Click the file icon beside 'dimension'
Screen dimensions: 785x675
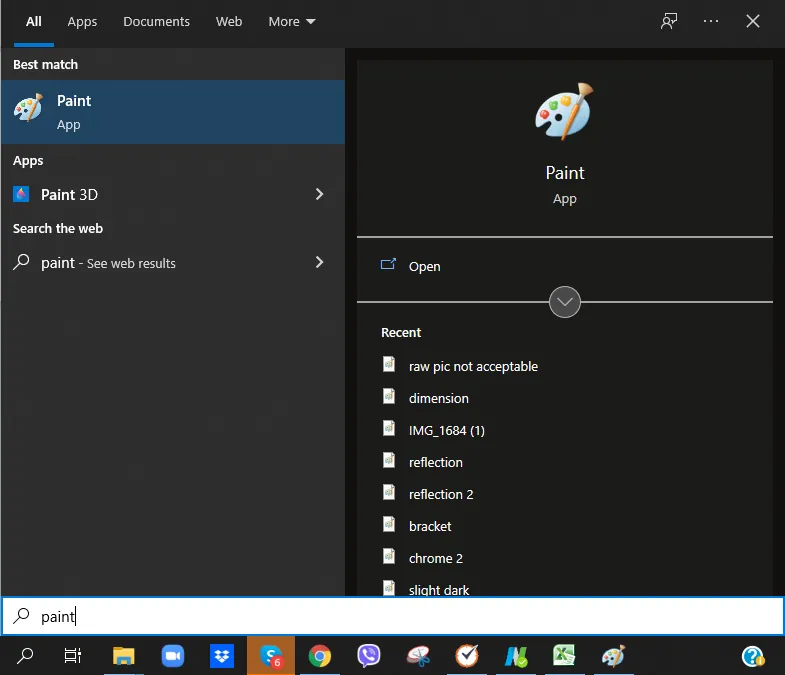click(389, 396)
